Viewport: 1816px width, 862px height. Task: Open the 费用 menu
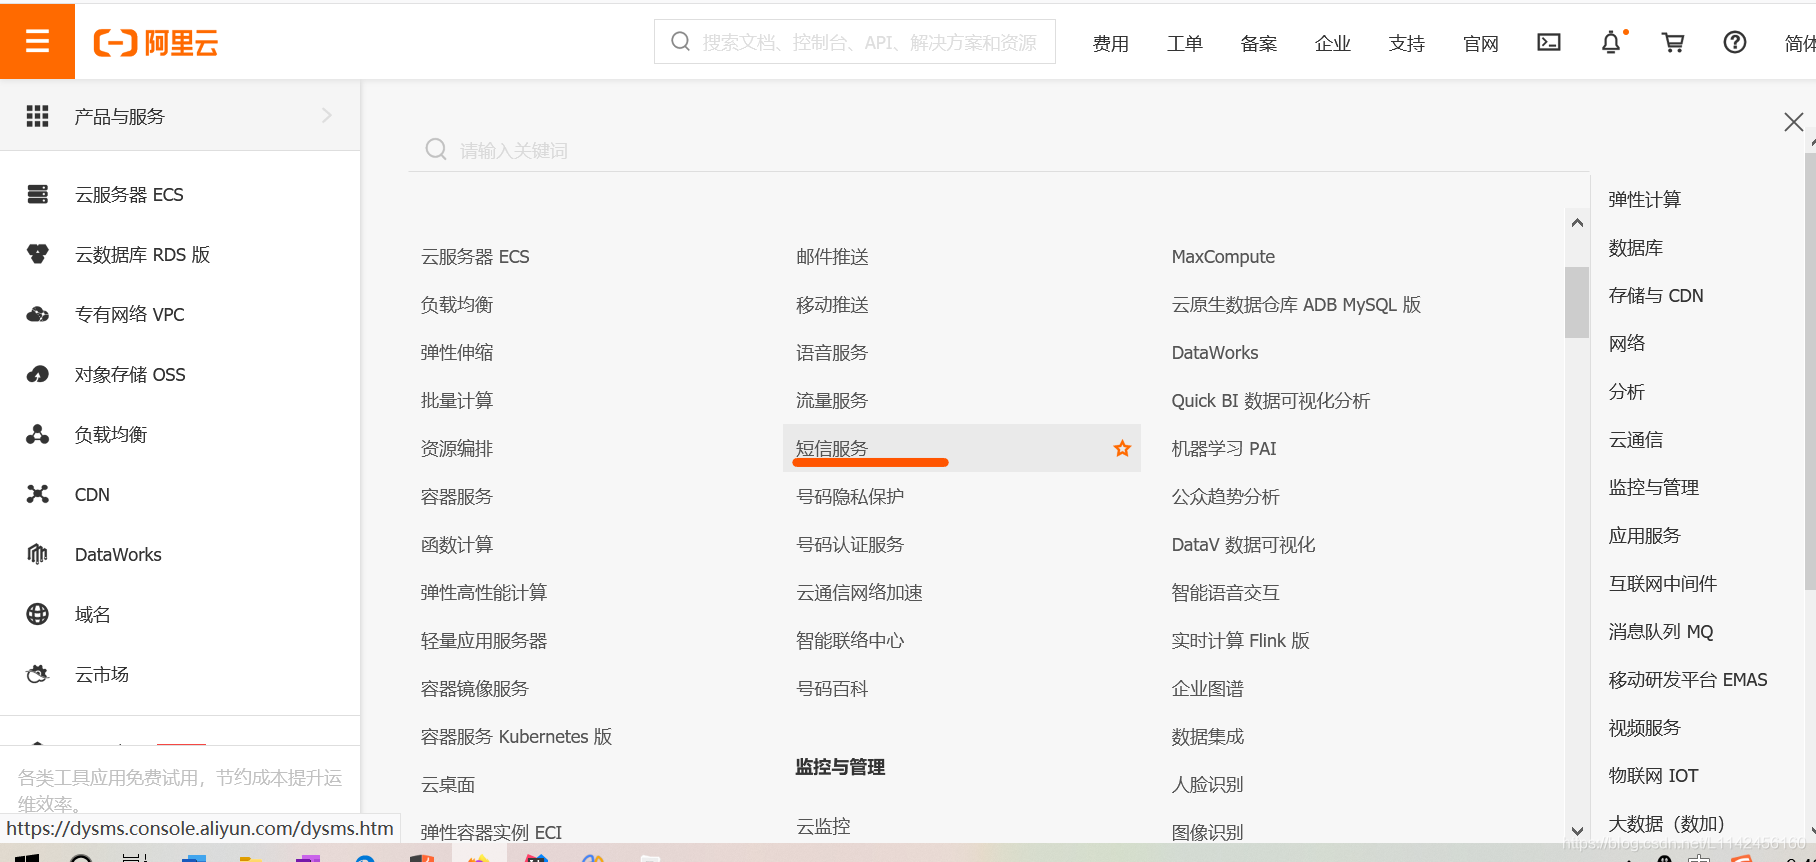coord(1110,43)
